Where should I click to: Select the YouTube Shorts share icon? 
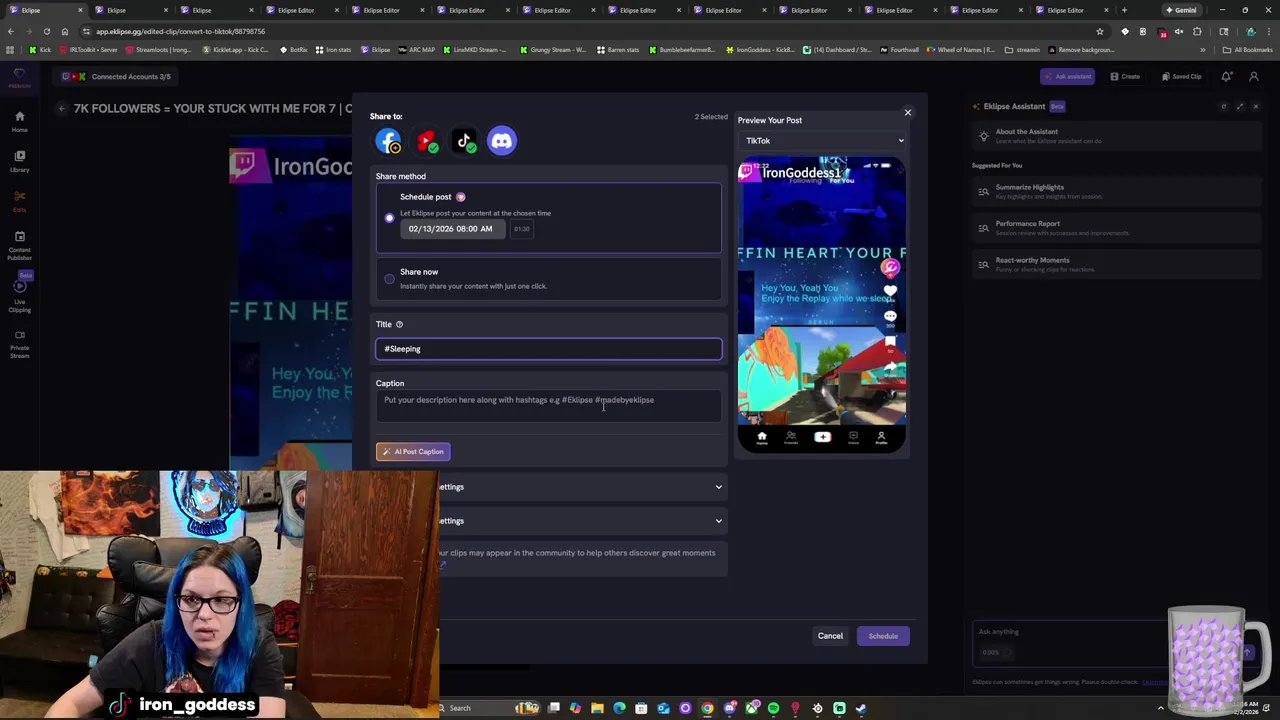[427, 141]
